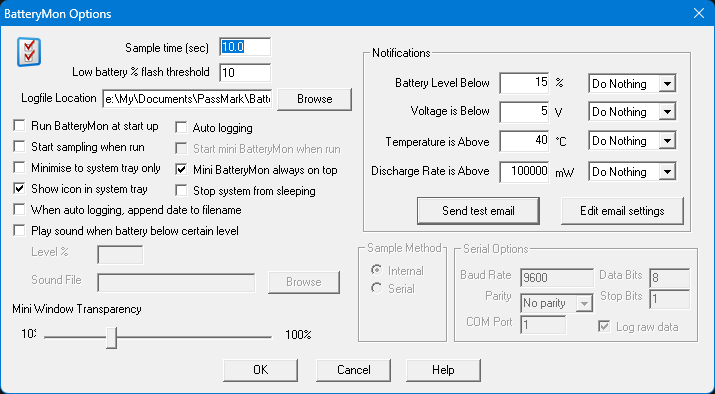This screenshot has width=715, height=394.
Task: Enable Auto logging checkbox
Action: (x=181, y=128)
